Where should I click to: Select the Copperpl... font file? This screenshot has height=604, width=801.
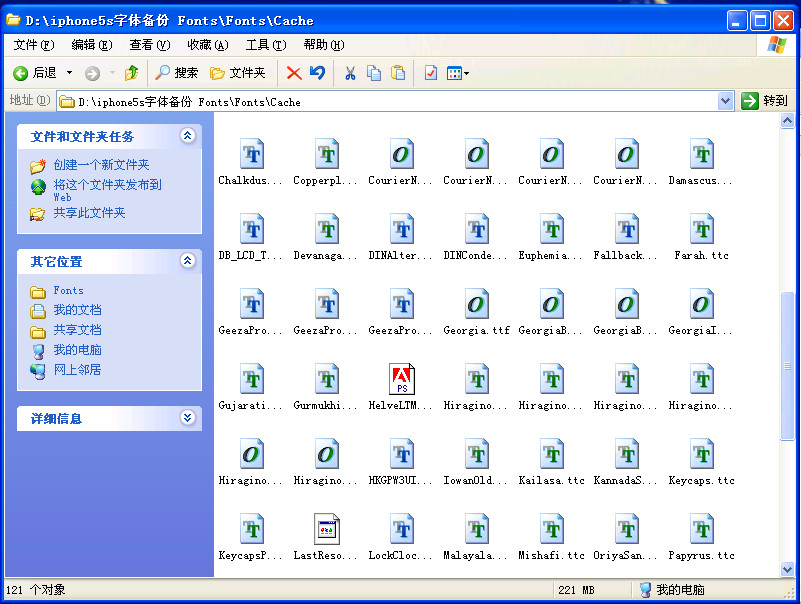326,161
